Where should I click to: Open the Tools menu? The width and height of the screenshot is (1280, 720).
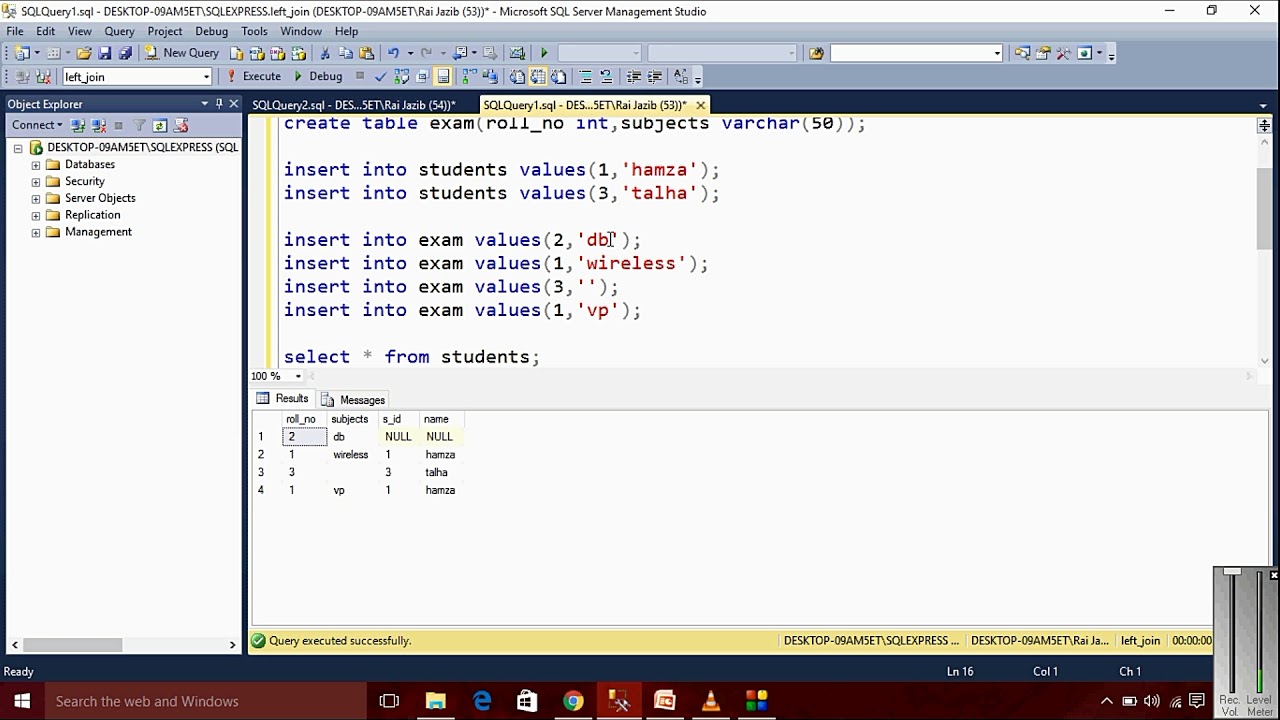(254, 31)
